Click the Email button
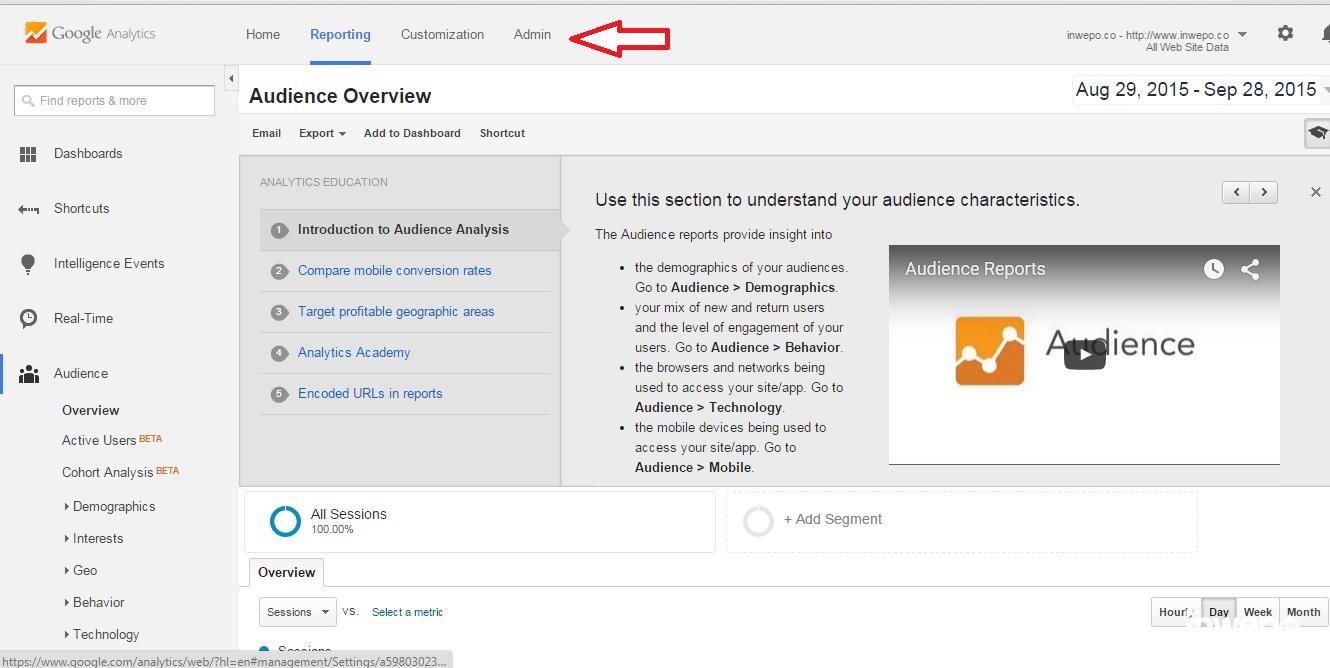Image resolution: width=1330 pixels, height=668 pixels. click(x=266, y=133)
